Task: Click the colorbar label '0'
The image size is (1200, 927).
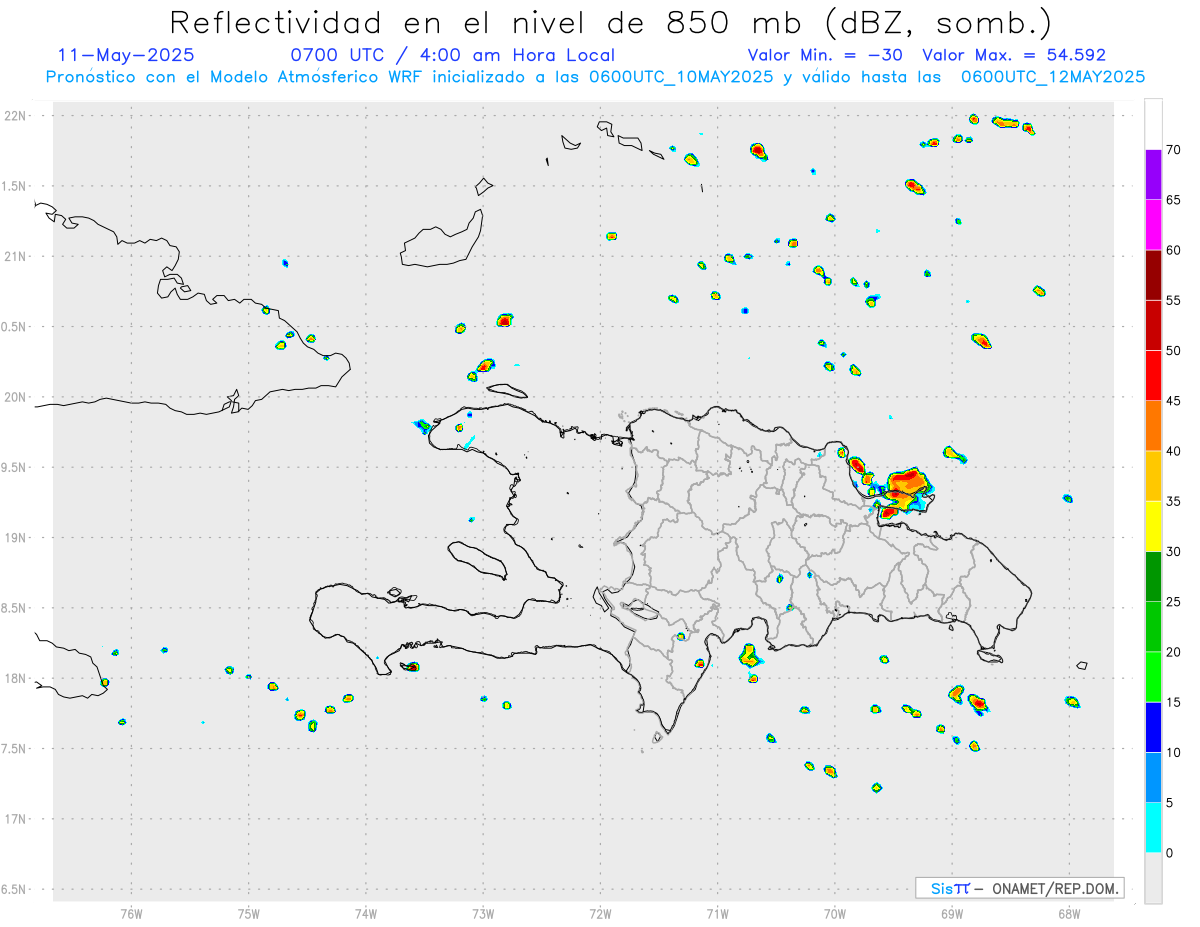Action: [1169, 853]
